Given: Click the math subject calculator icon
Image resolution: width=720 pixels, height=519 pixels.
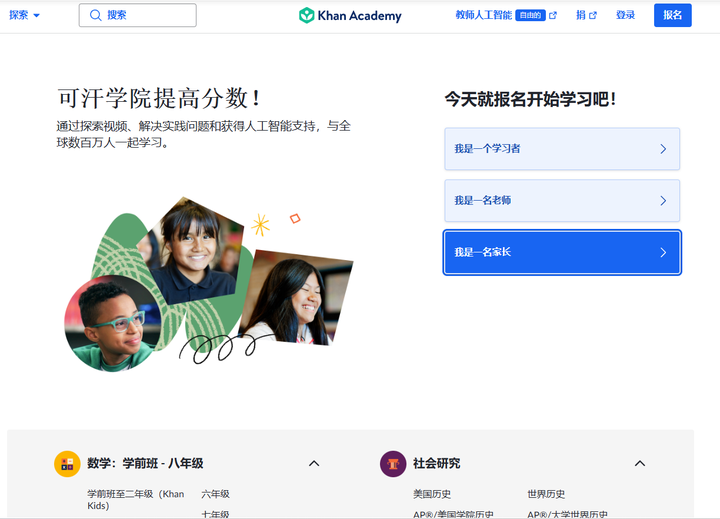Looking at the screenshot, I should coord(68,464).
